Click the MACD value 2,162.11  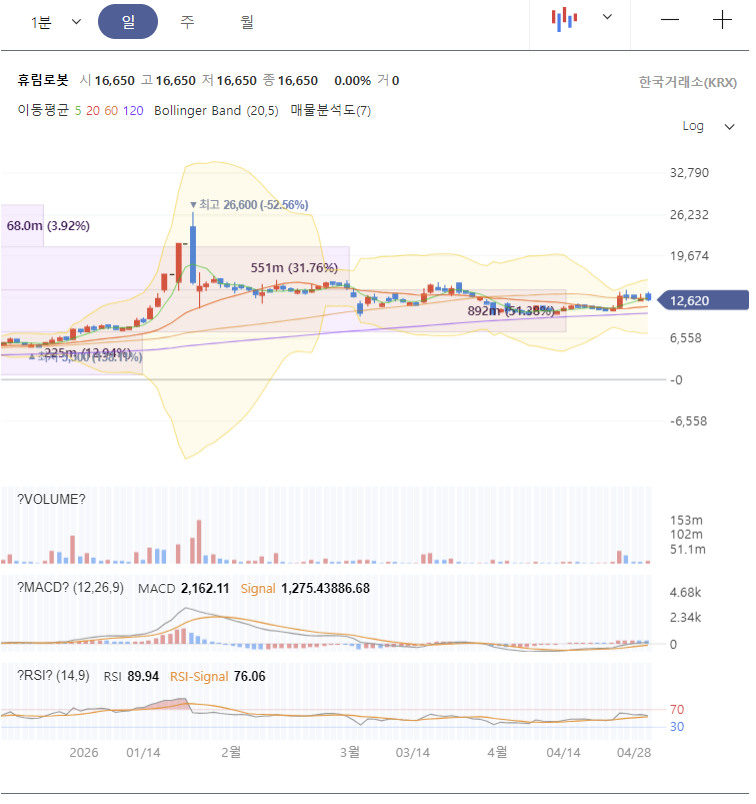(x=205, y=588)
